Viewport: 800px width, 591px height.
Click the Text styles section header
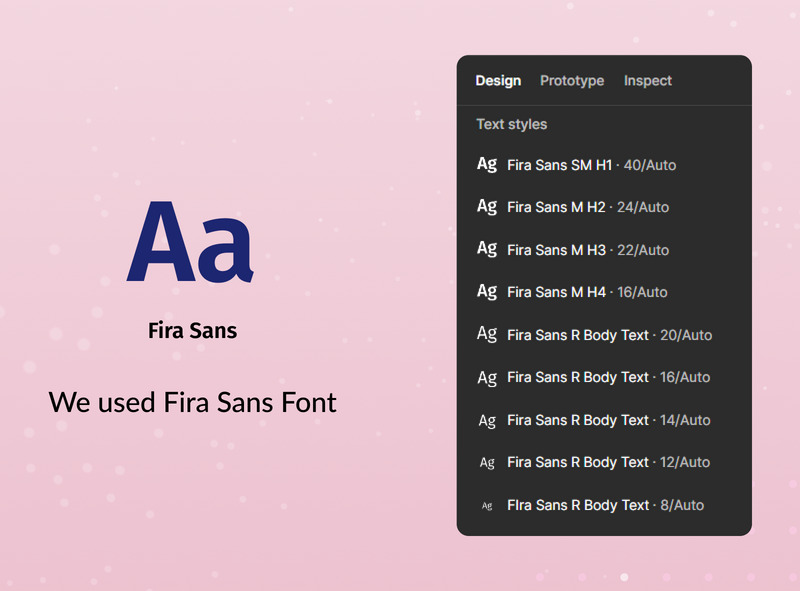(x=511, y=125)
